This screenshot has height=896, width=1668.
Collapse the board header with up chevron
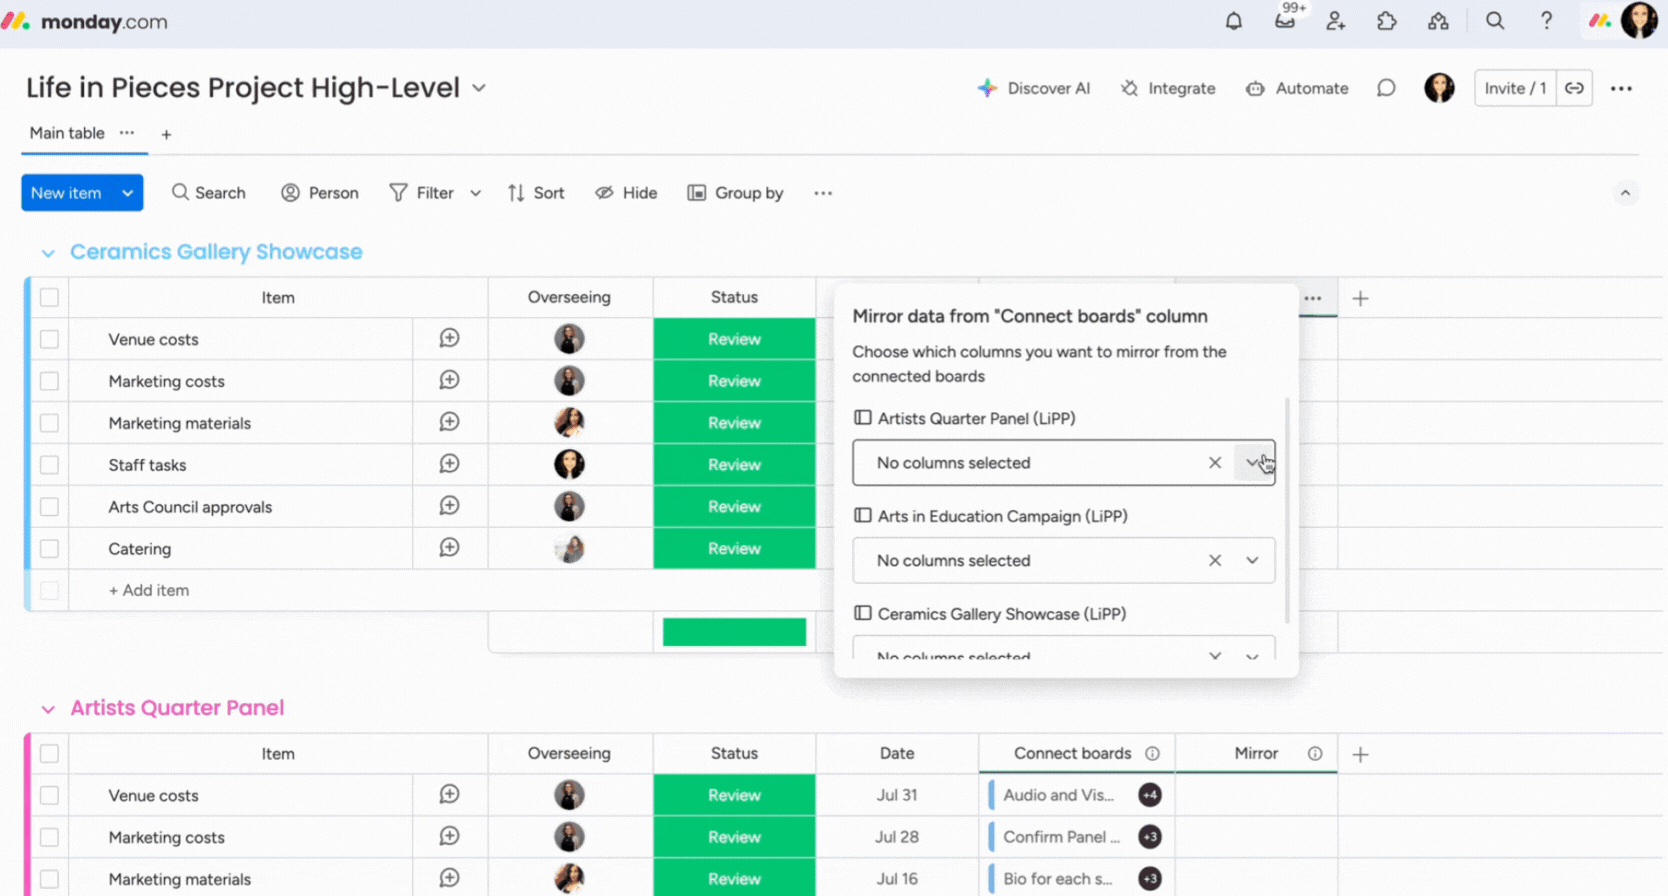[x=1625, y=193]
